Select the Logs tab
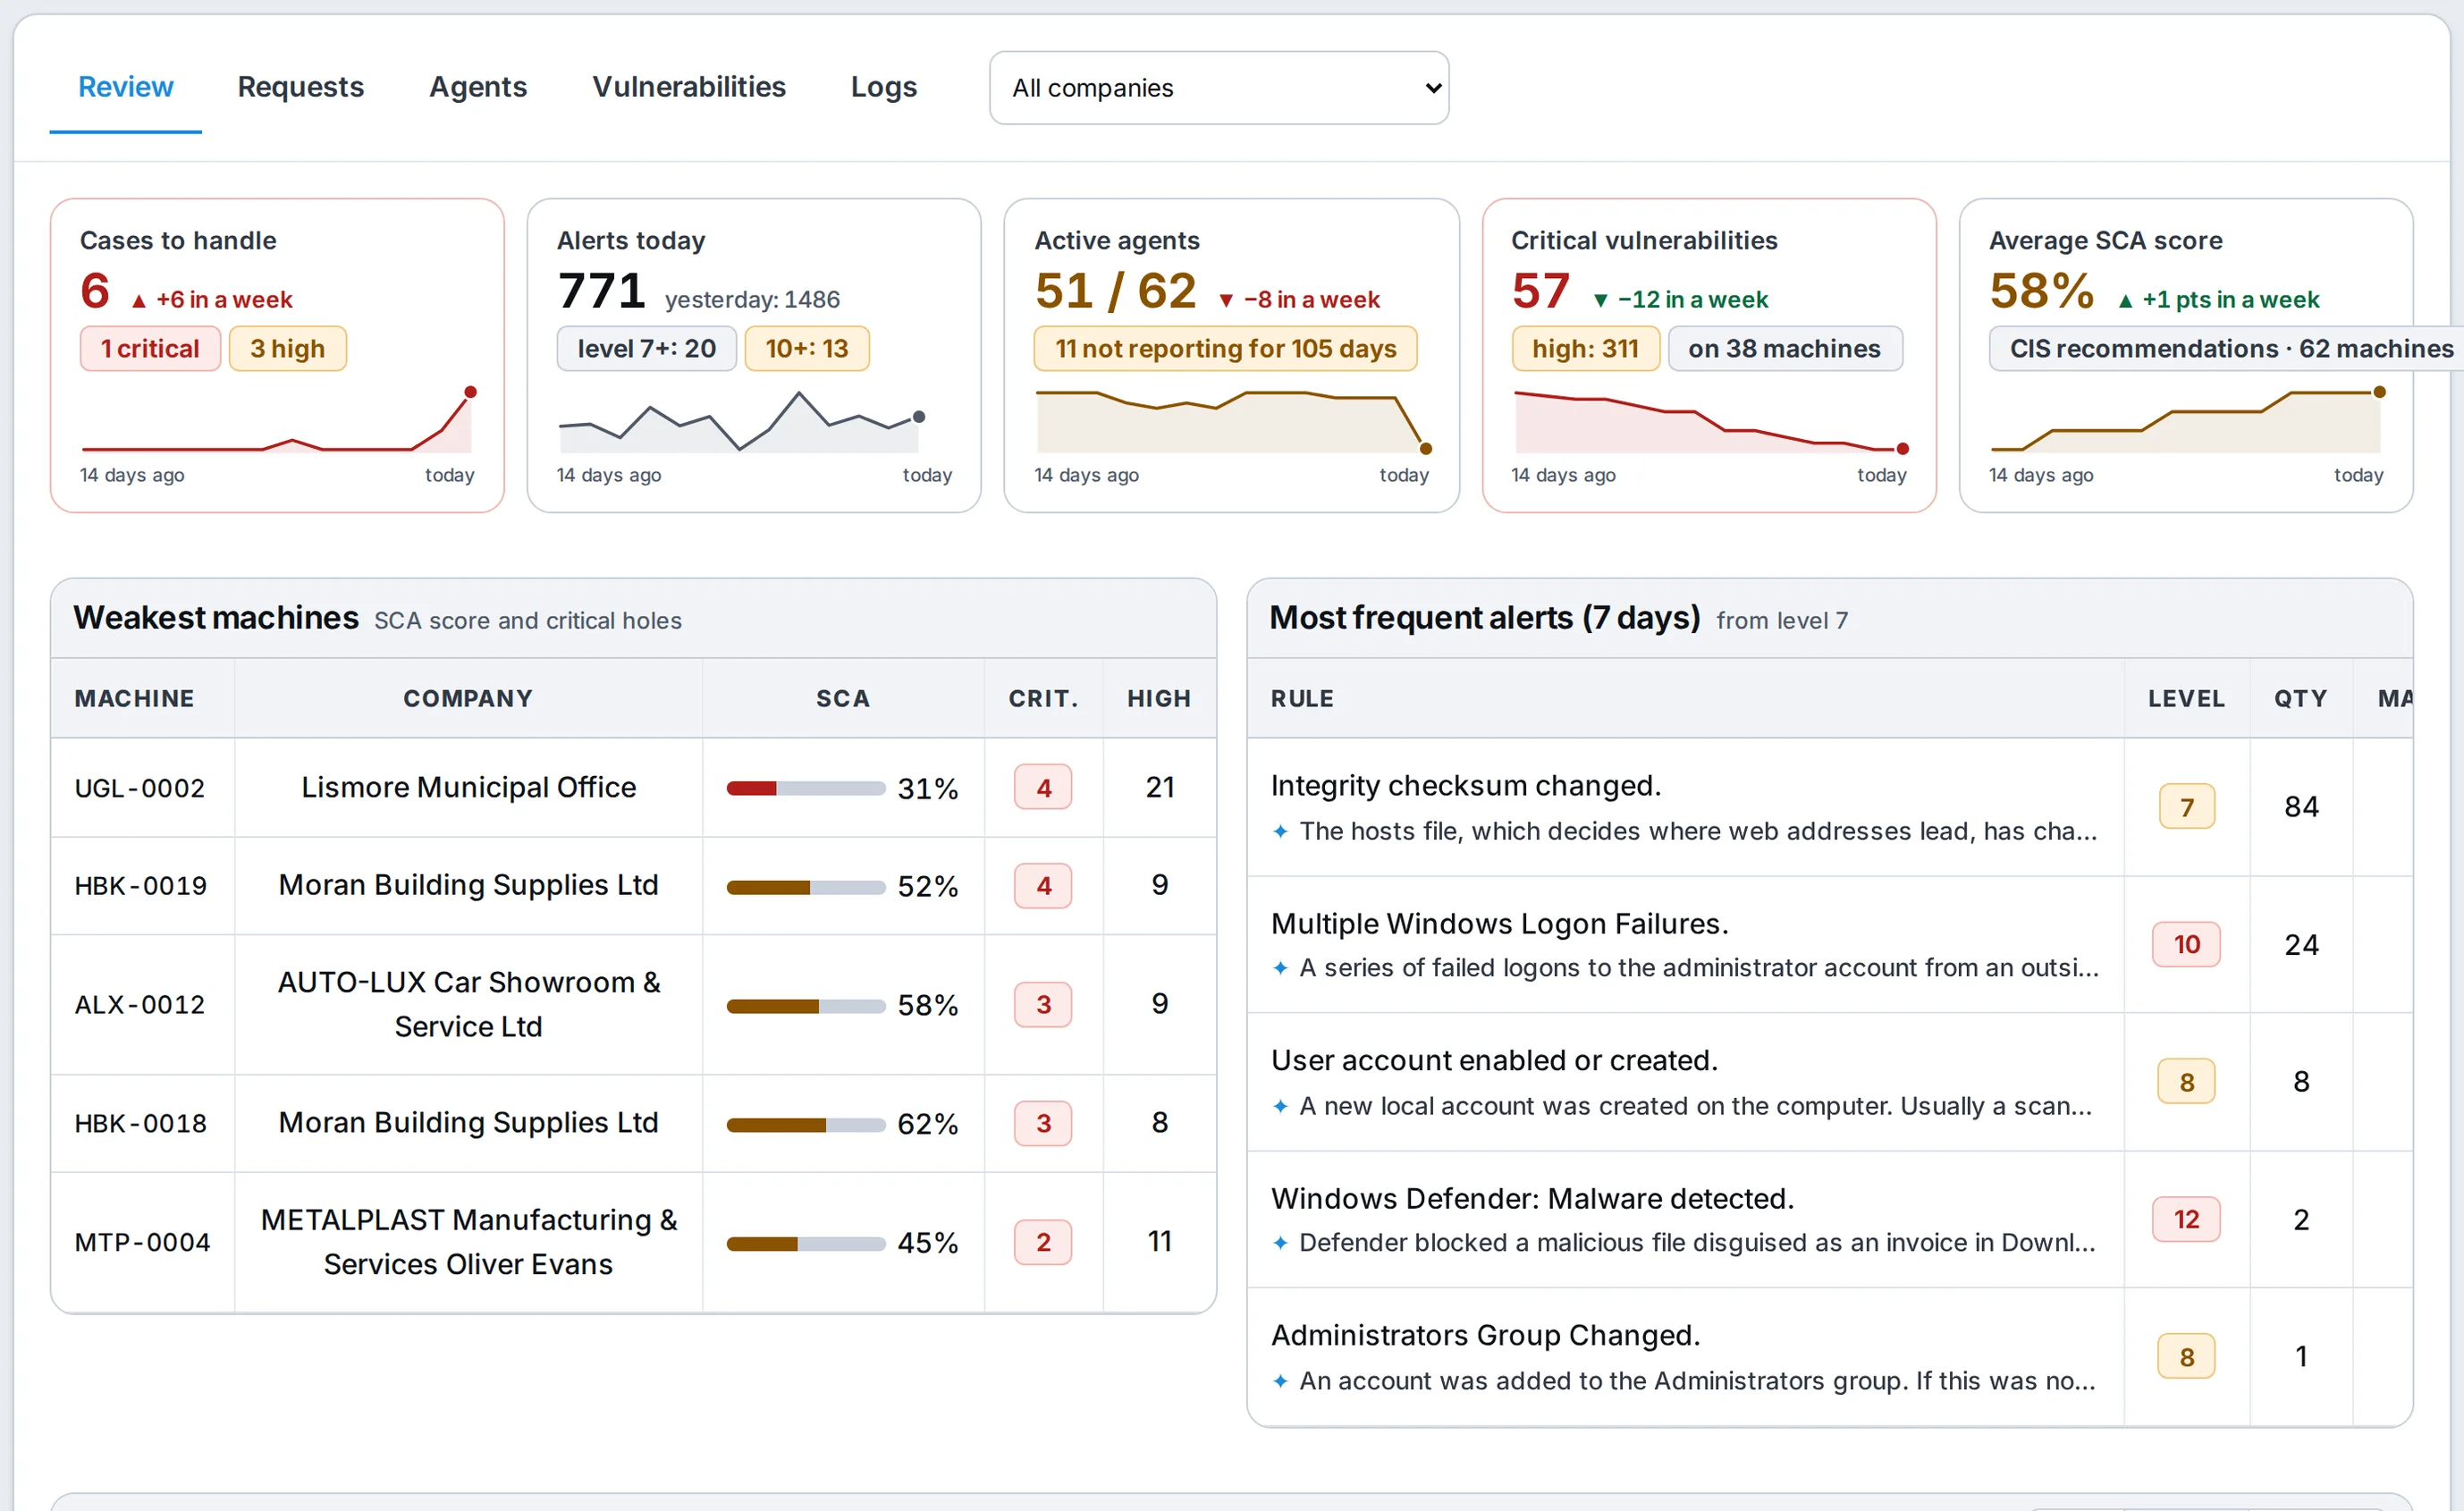Image resolution: width=2464 pixels, height=1511 pixels. [883, 88]
